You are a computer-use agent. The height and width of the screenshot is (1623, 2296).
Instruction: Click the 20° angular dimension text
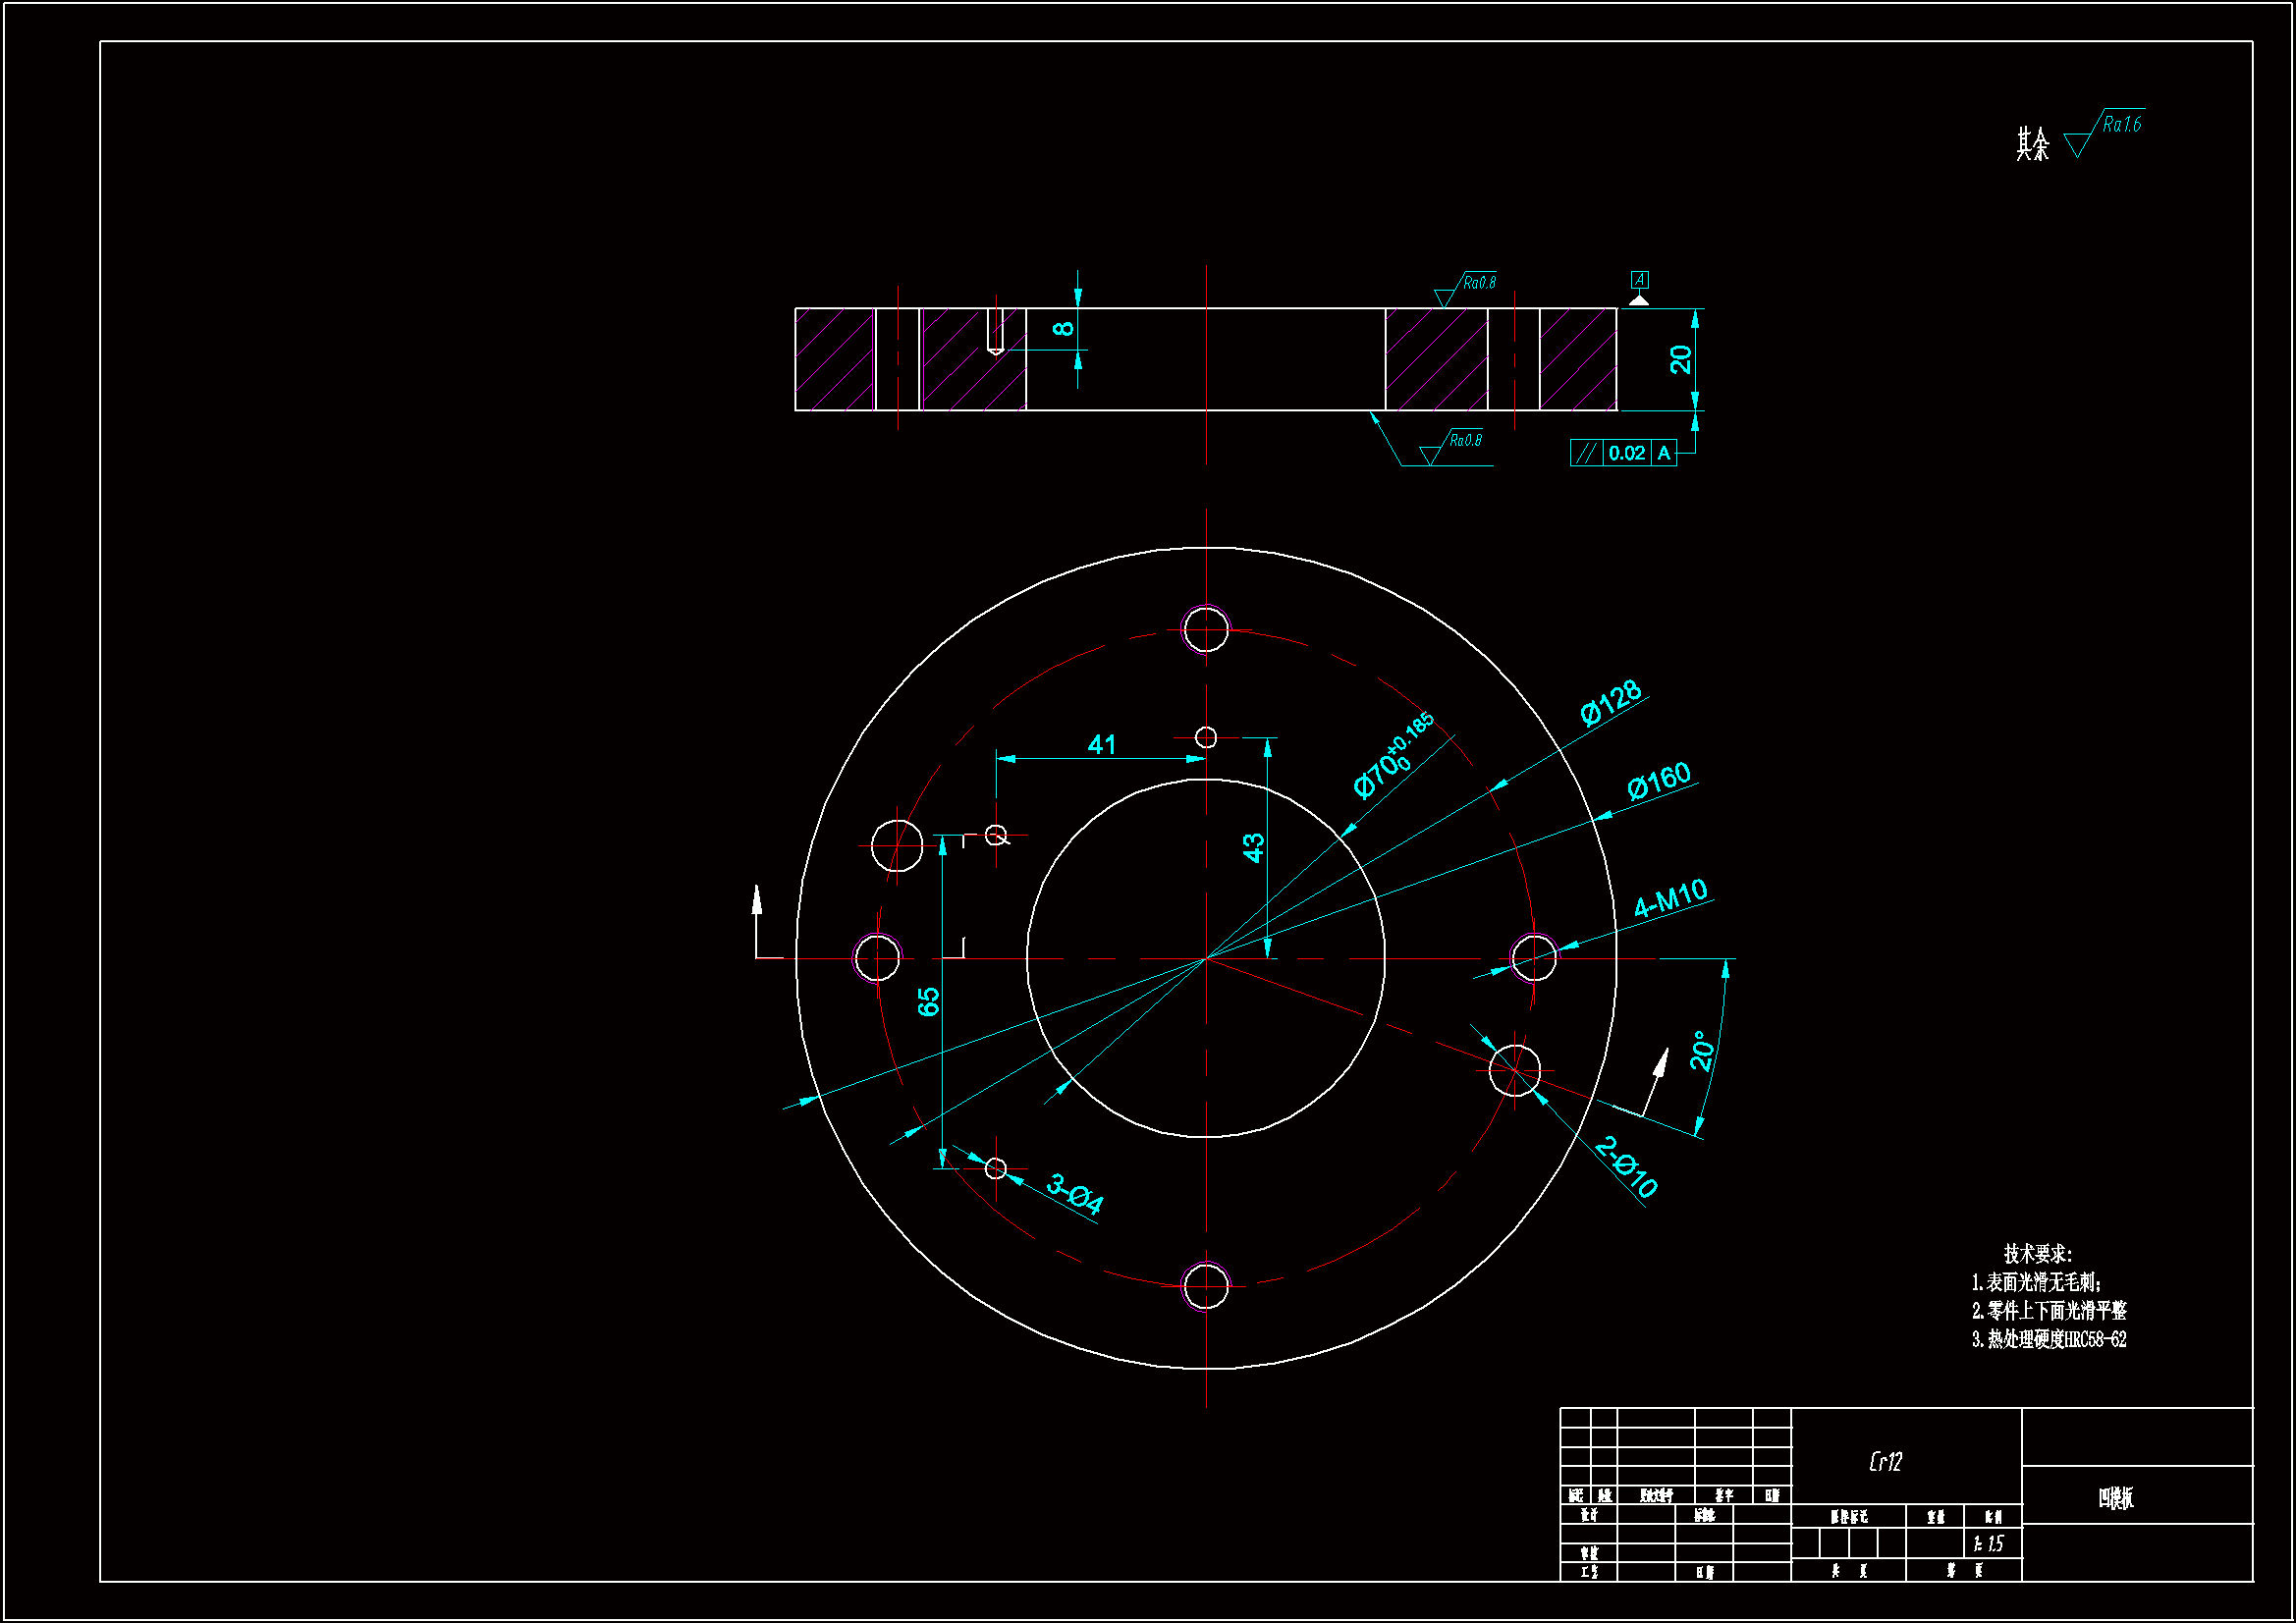pos(1702,1050)
